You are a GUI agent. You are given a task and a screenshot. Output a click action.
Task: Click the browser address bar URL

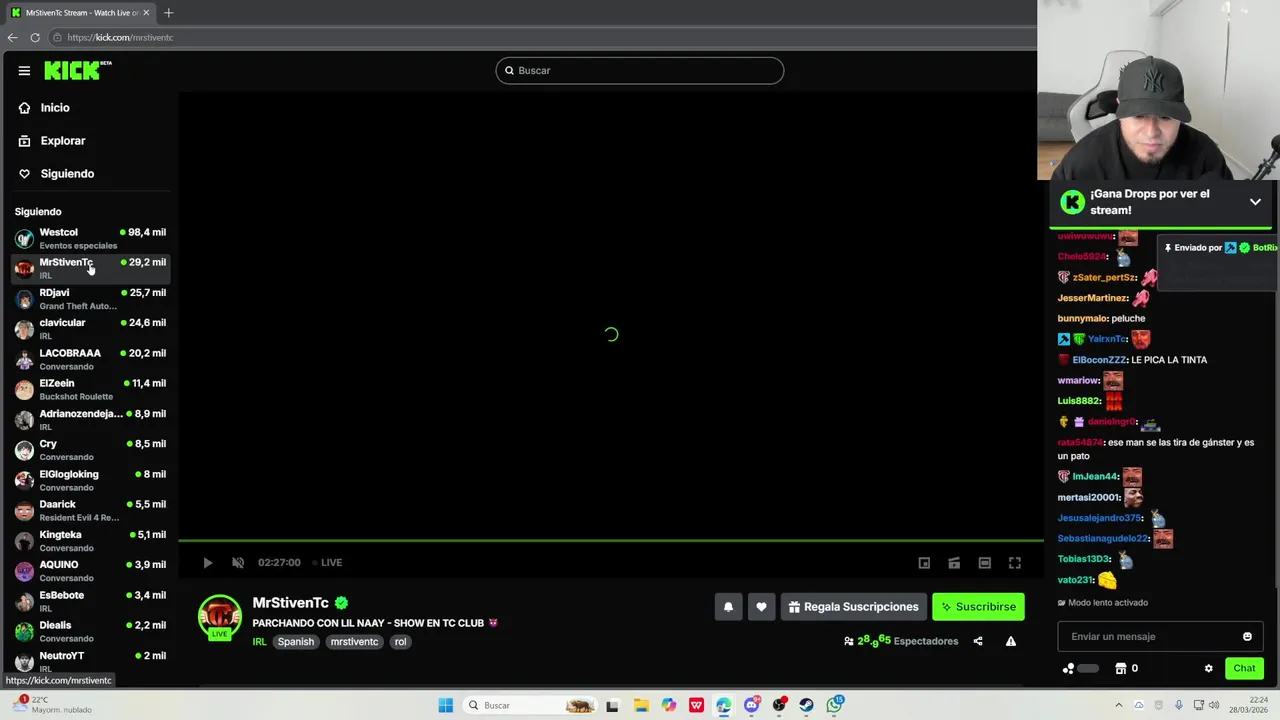(120, 38)
